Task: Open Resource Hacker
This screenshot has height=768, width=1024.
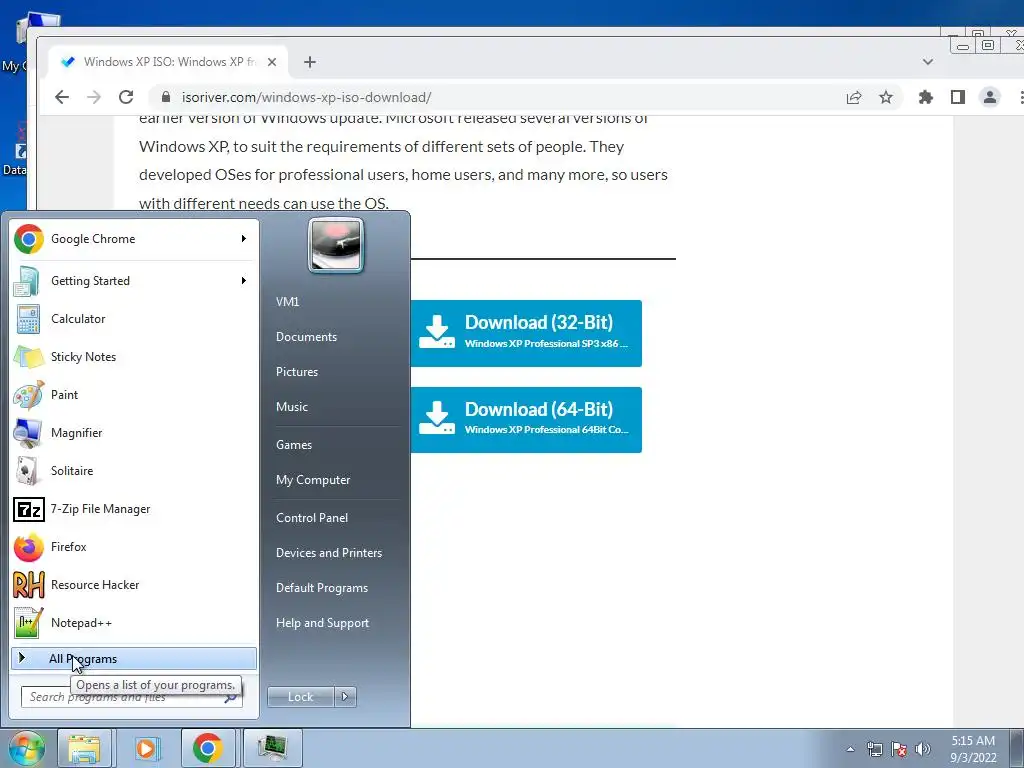Action: pyautogui.click(x=134, y=584)
